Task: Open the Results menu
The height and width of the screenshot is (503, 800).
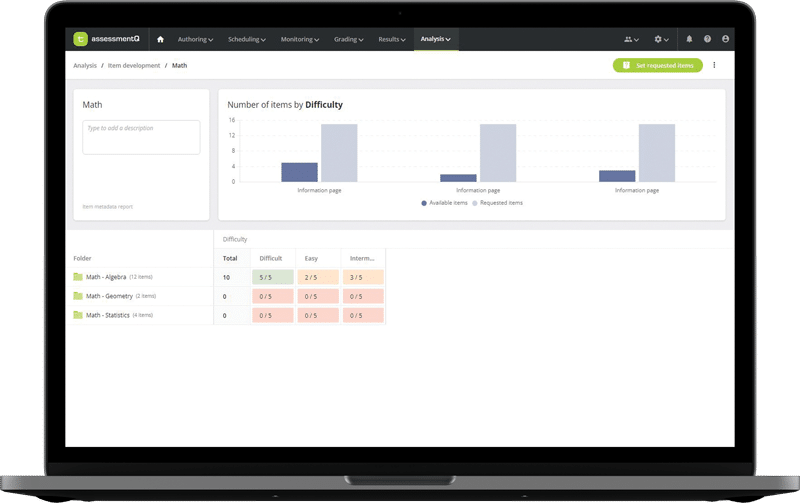Action: pyautogui.click(x=391, y=39)
